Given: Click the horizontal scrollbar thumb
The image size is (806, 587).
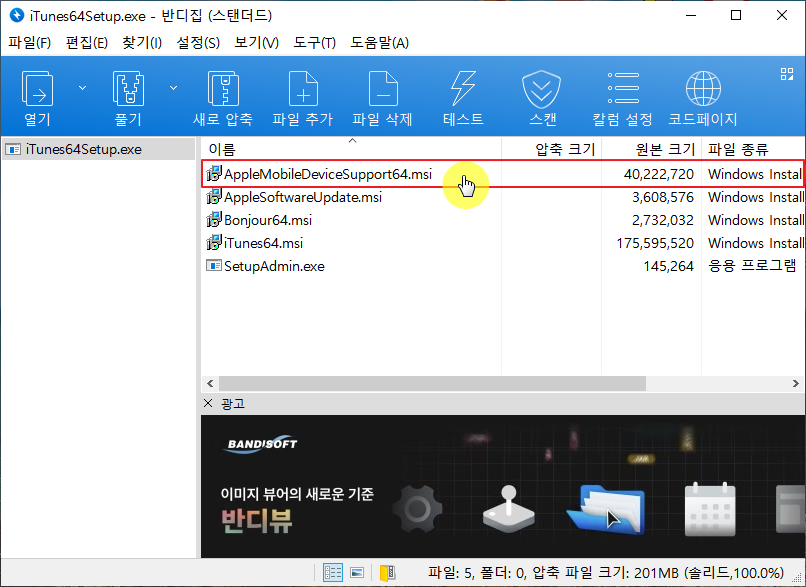Looking at the screenshot, I should pyautogui.click(x=432, y=383).
